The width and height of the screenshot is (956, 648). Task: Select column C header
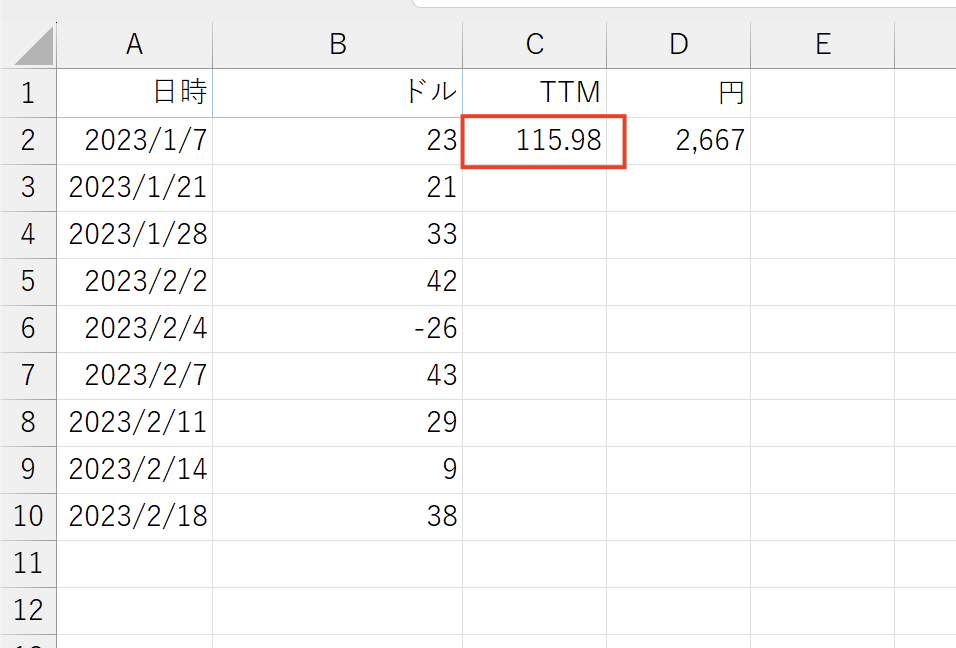pos(535,45)
